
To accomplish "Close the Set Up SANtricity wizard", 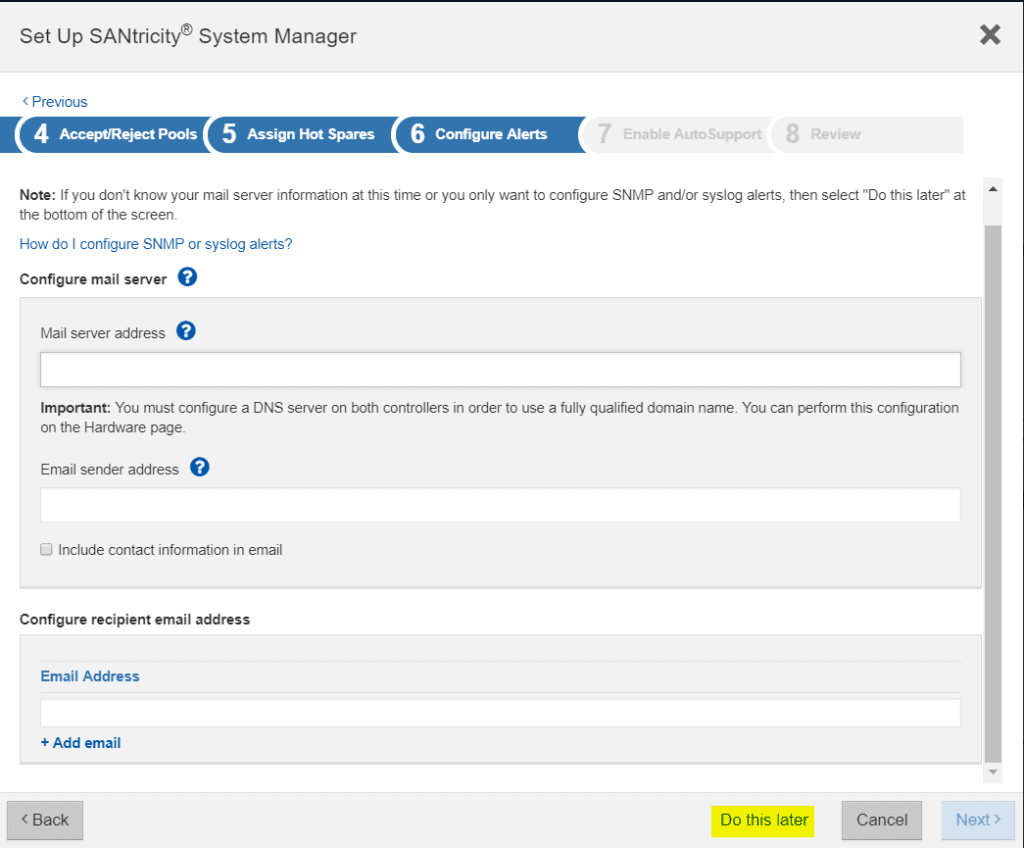I will tap(989, 34).
